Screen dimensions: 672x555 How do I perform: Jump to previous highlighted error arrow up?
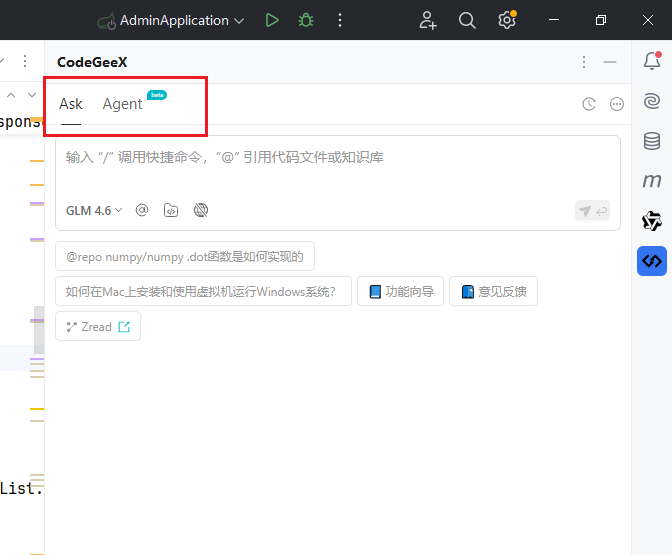tap(11, 95)
